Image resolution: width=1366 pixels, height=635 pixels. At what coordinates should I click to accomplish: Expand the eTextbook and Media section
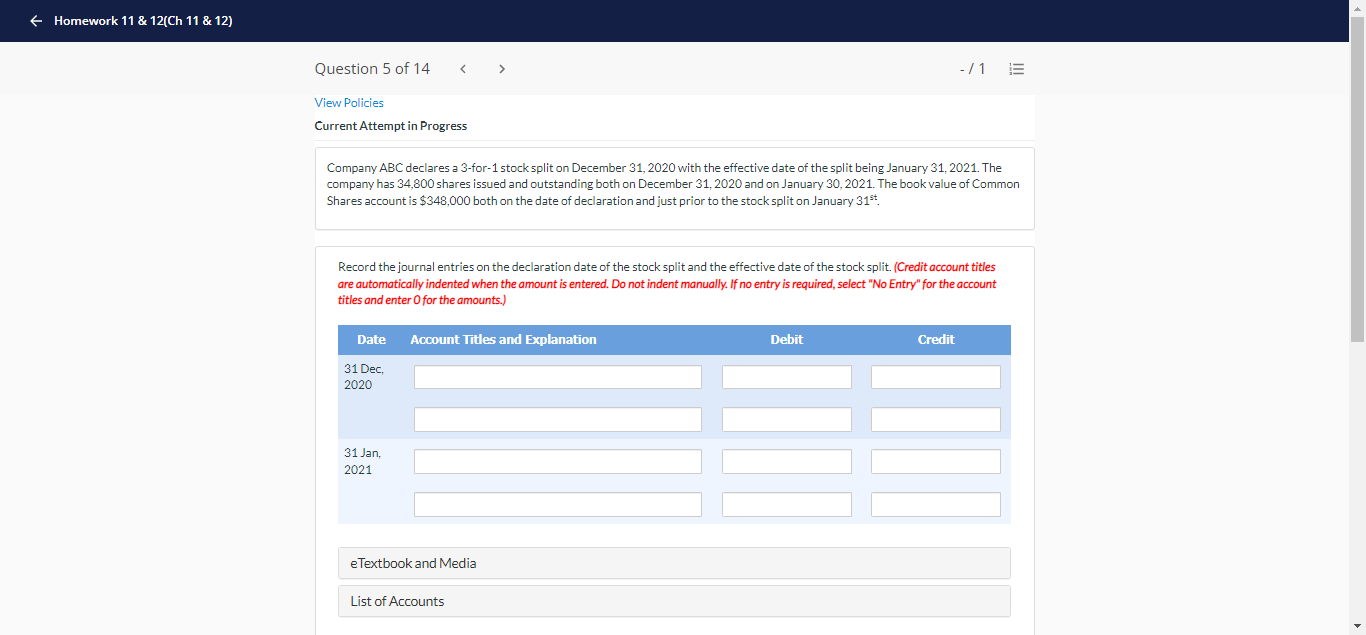674,563
